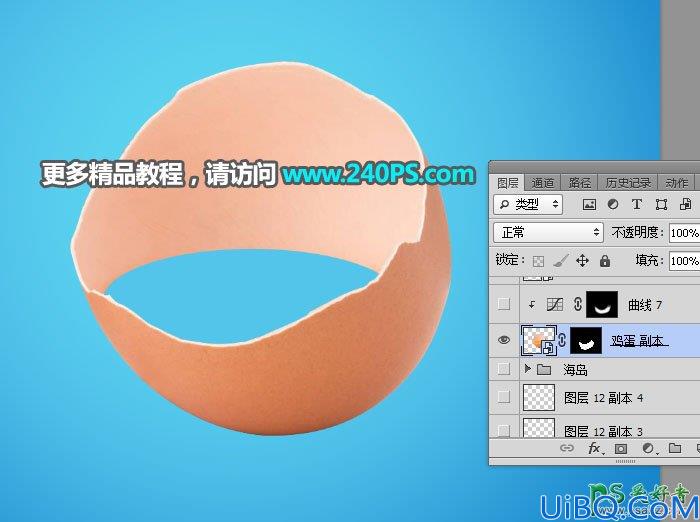This screenshot has height=522, width=700.
Task: Switch to the 图层 (Layers) tab
Action: point(508,183)
